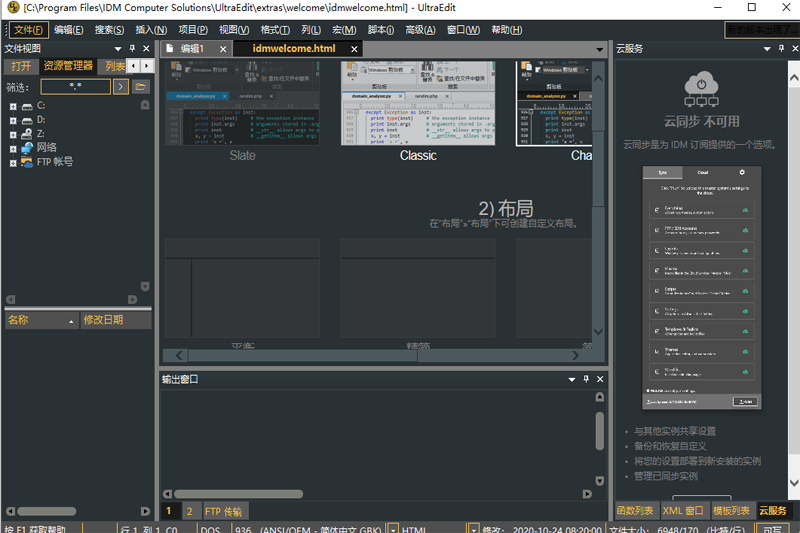This screenshot has height=533, width=800.
Task: Click the 修改日期 column header
Action: 103,320
